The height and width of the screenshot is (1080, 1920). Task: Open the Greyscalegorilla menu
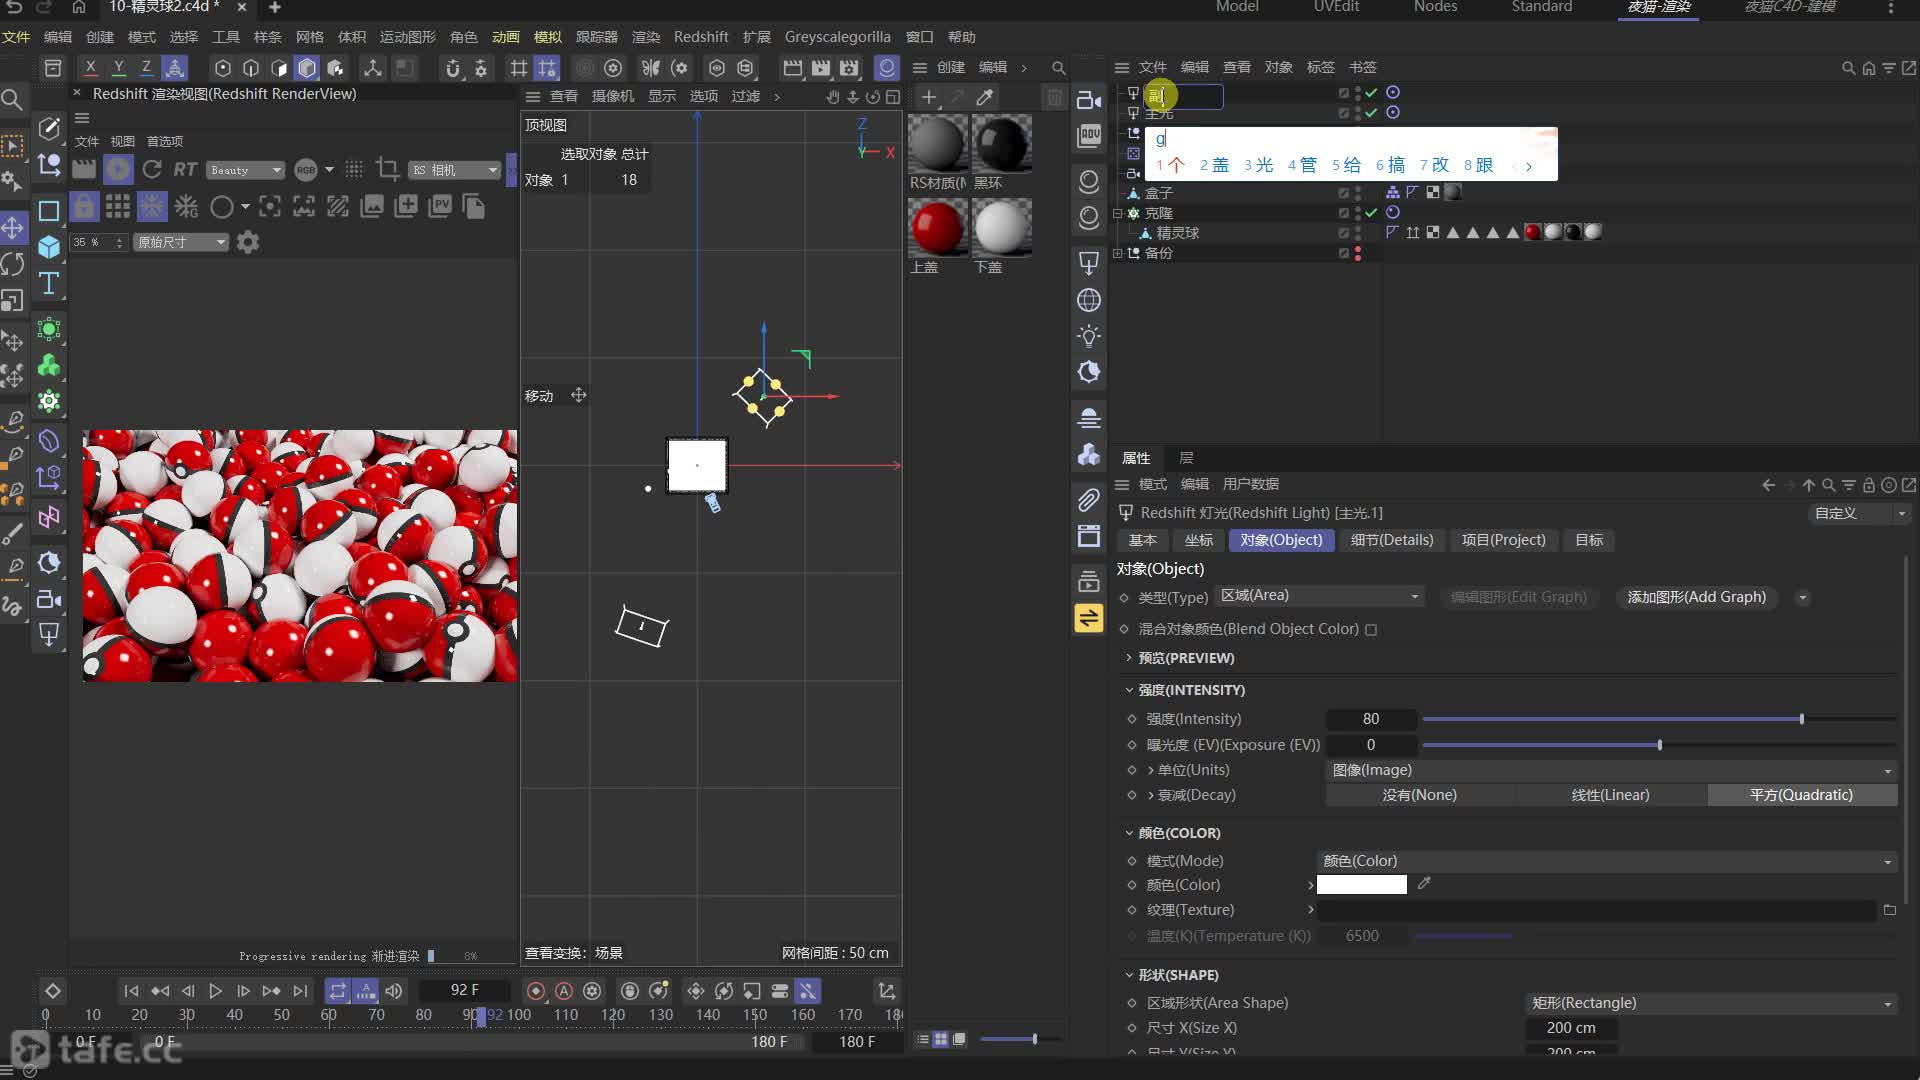[x=837, y=37]
